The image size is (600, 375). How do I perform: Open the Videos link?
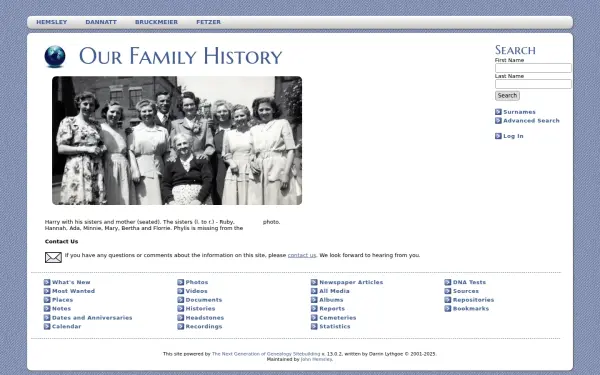[x=196, y=291]
